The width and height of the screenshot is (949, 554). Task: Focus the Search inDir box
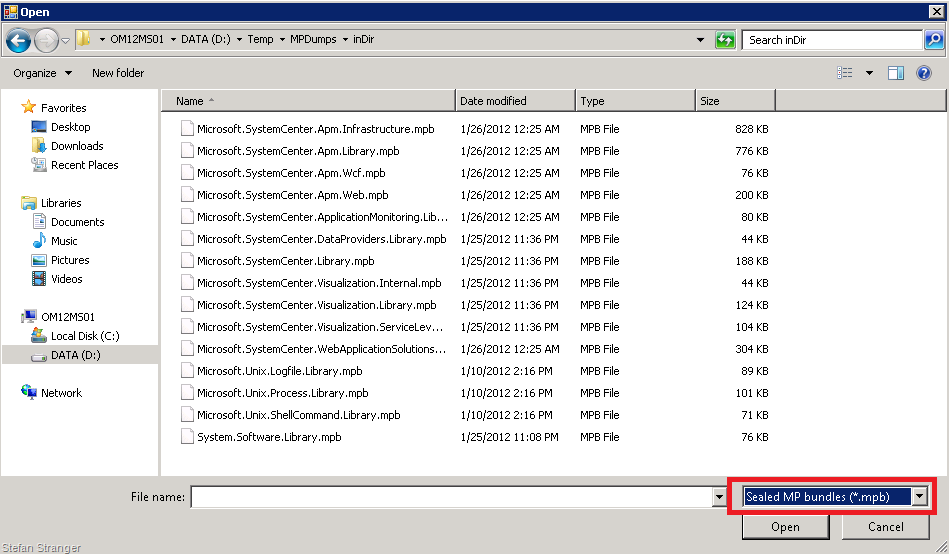(x=832, y=40)
